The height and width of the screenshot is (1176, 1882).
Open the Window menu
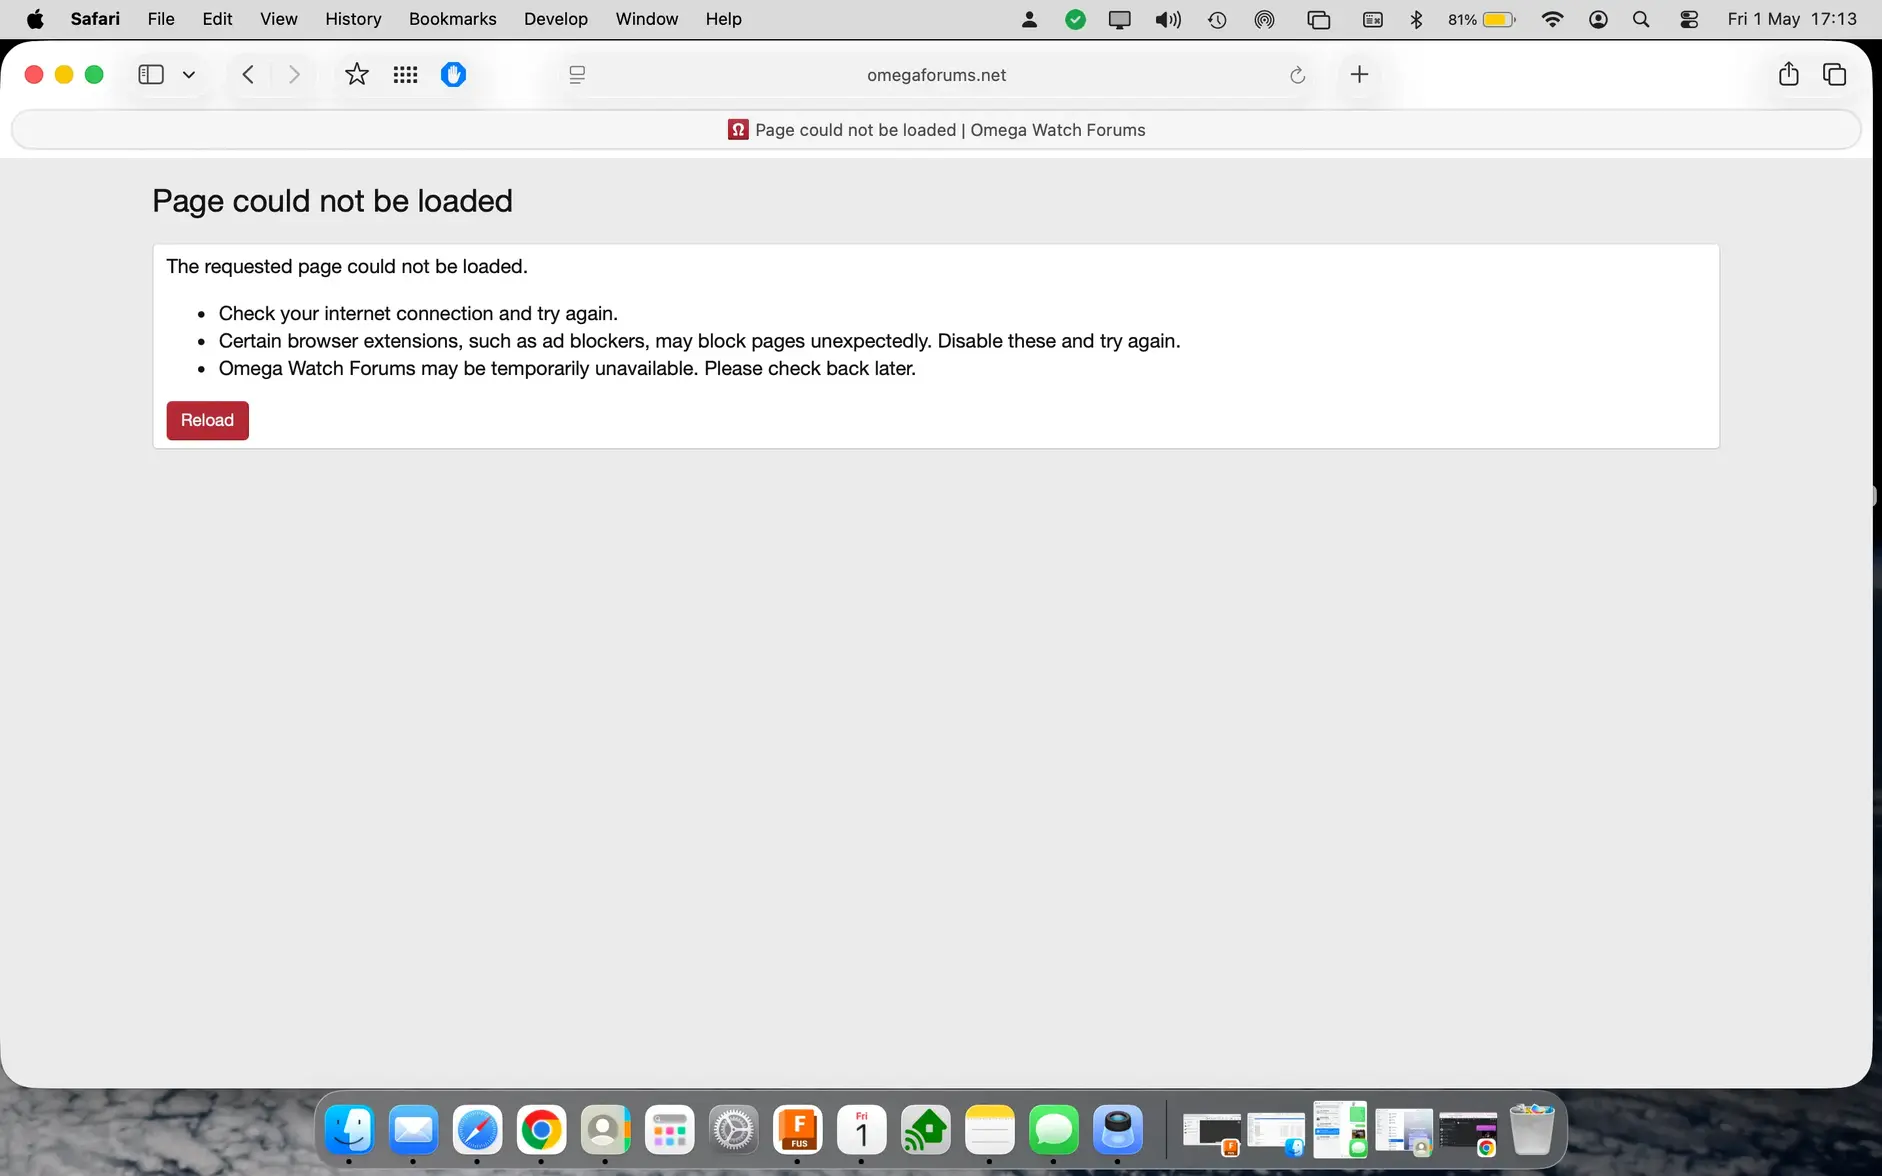[646, 19]
